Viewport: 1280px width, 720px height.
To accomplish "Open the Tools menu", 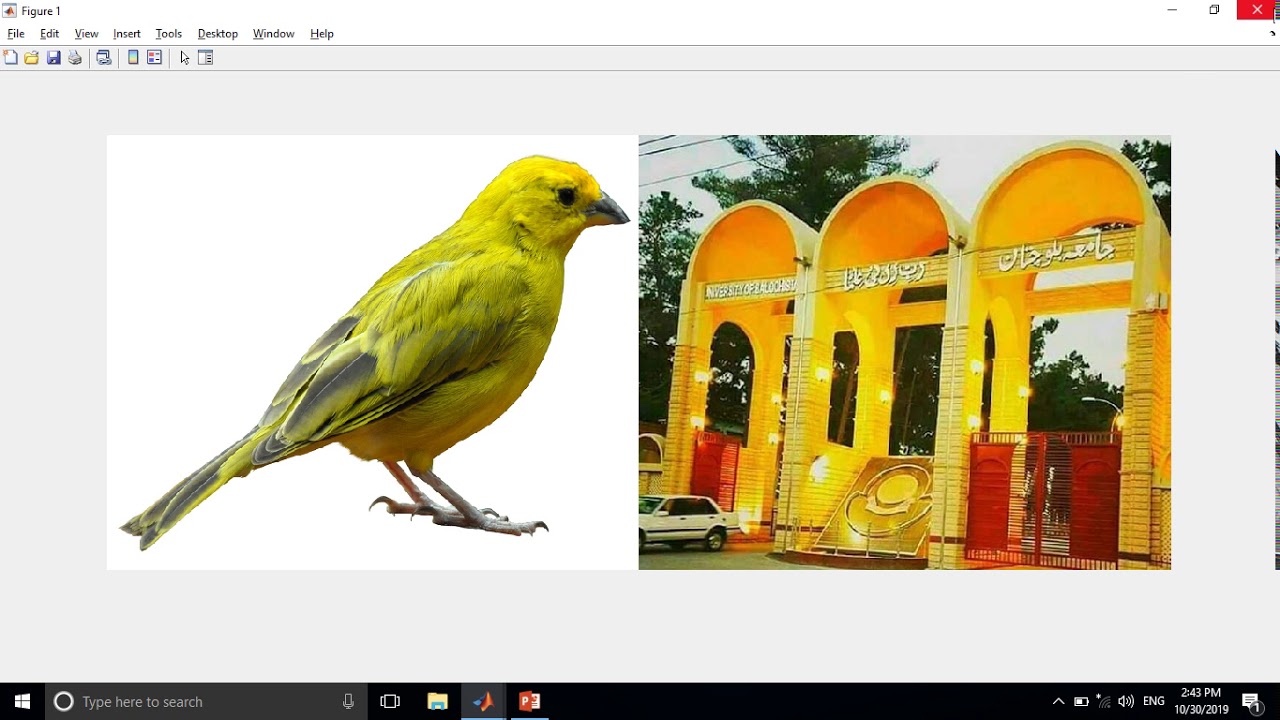I will [x=169, y=34].
